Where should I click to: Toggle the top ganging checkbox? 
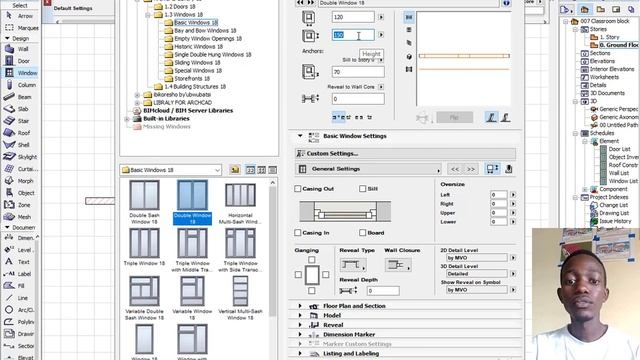click(x=312, y=260)
